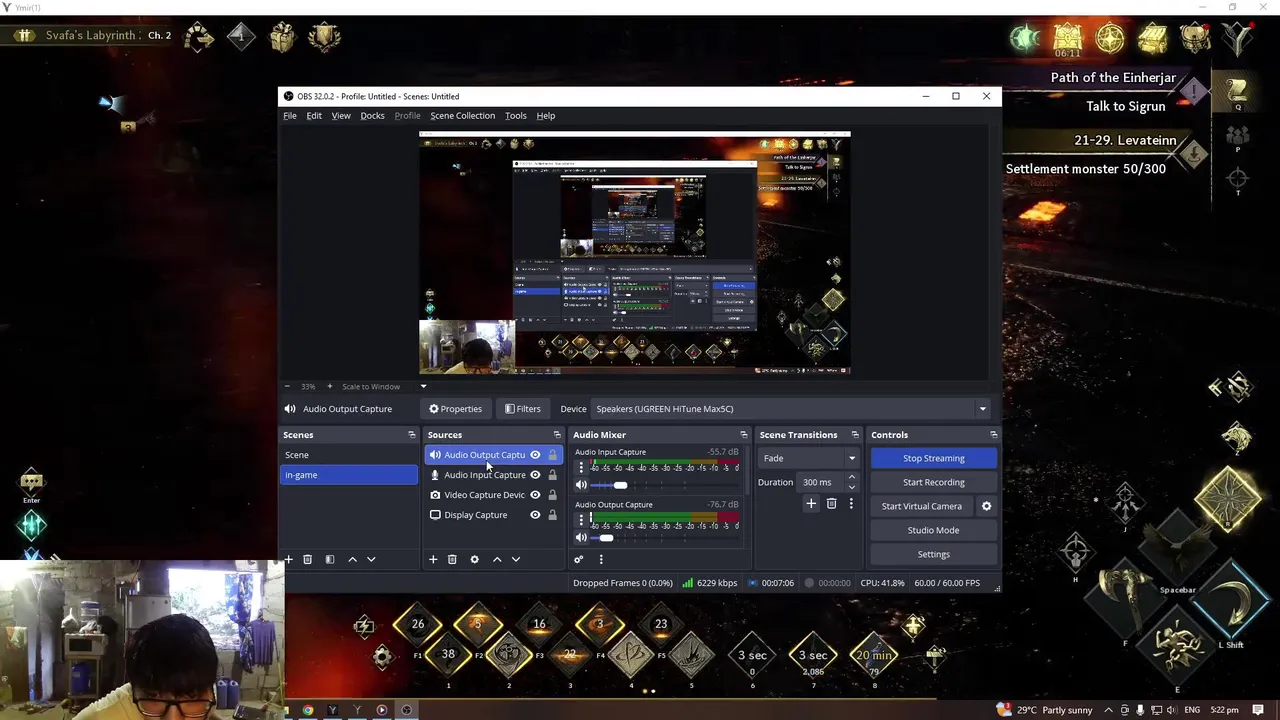Screen dimensions: 1280x720
Task: Open advanced audio properties gears icon
Action: point(578,559)
